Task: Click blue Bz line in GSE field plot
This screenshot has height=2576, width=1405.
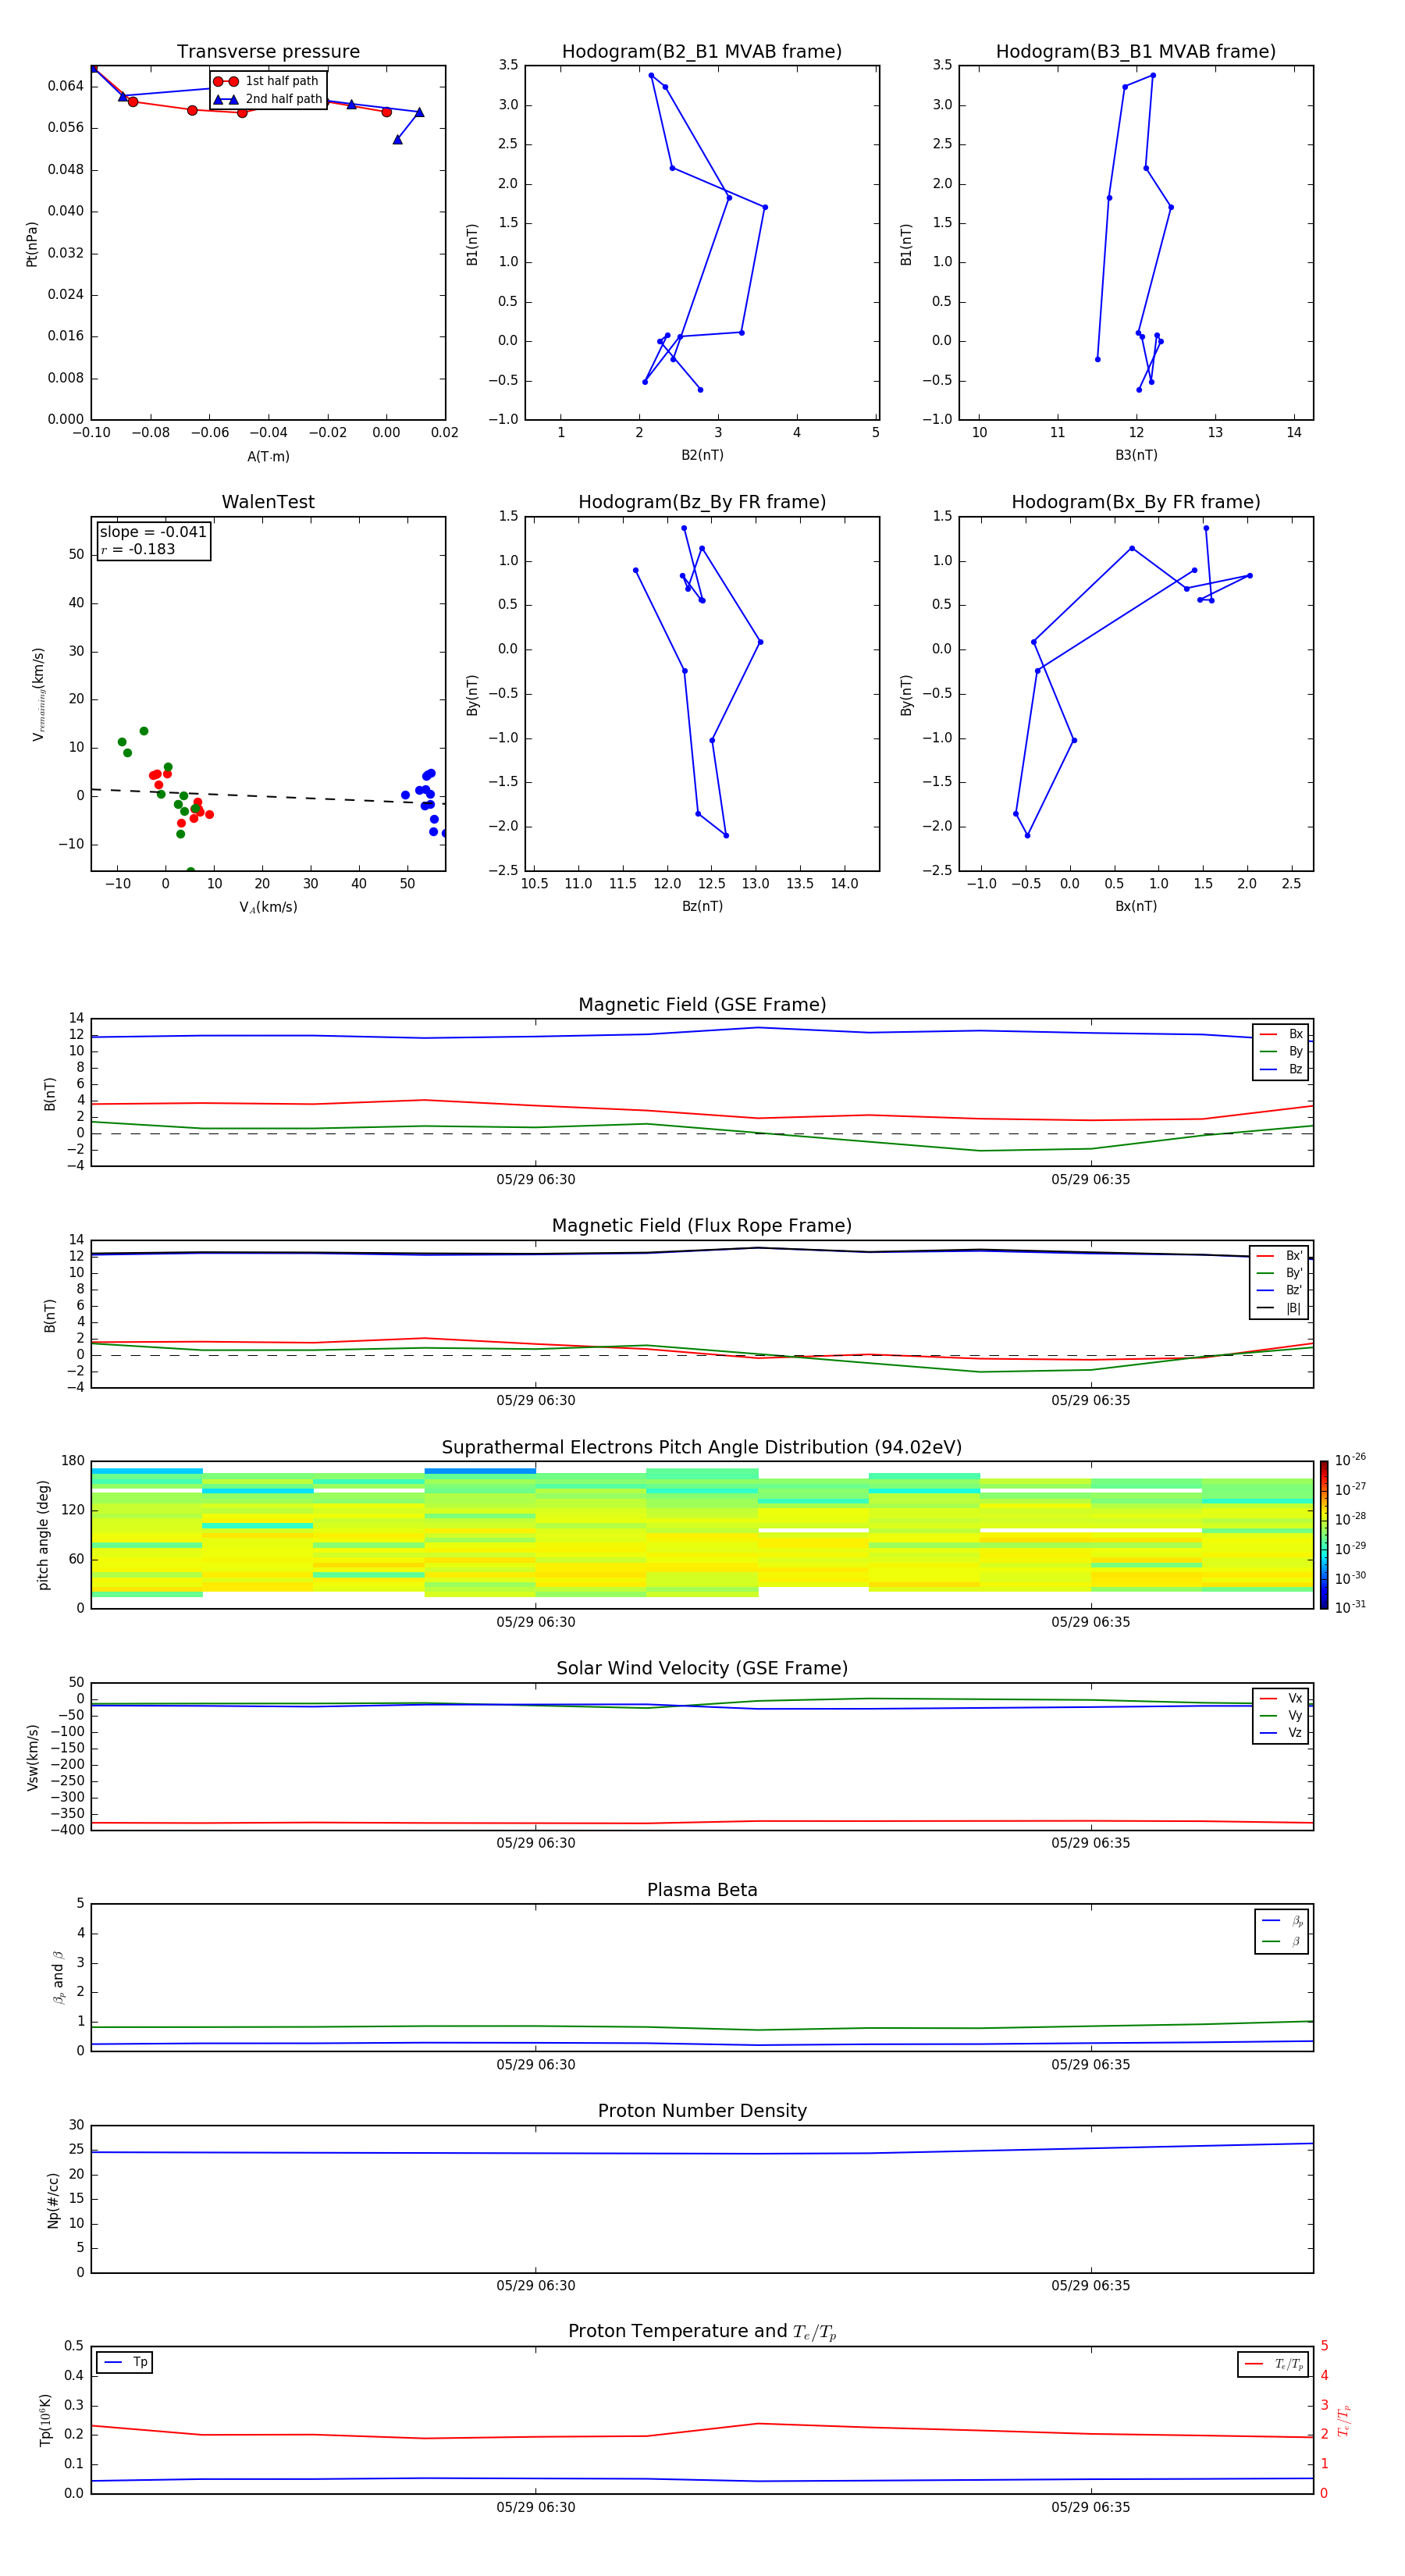Action: [x=702, y=1033]
